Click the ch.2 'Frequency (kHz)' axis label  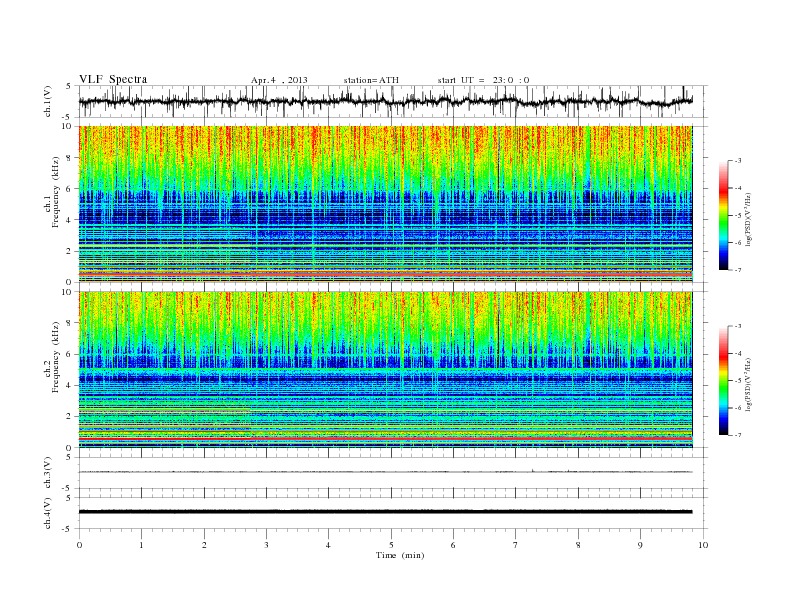[56, 357]
